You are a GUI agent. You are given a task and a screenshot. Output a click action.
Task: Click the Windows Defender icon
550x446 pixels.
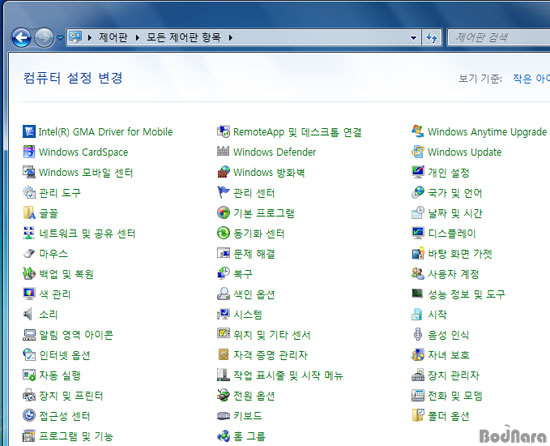pos(223,152)
